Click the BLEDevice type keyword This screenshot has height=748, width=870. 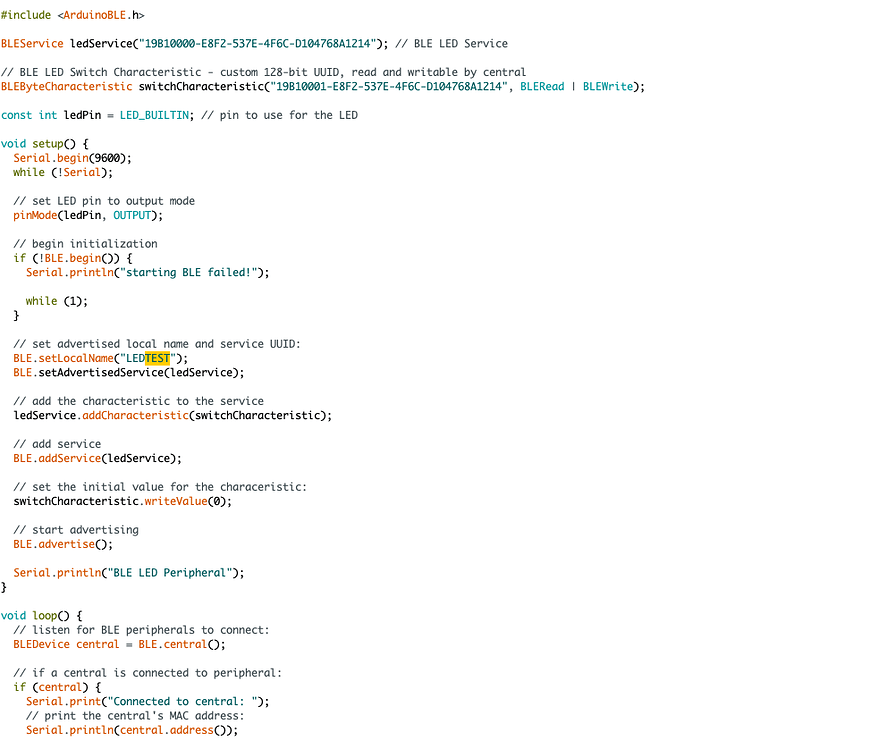coord(42,644)
